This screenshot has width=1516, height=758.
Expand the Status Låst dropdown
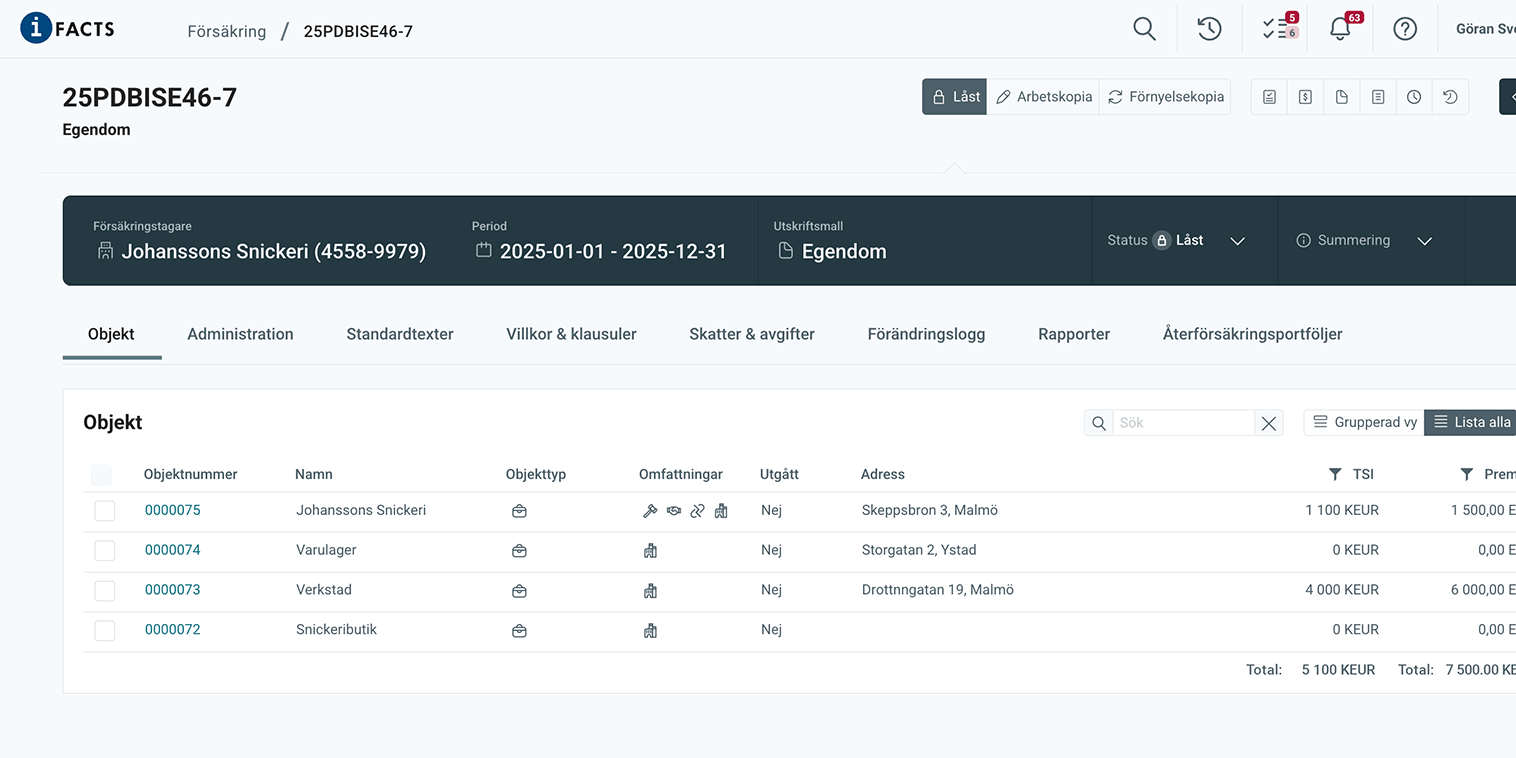click(x=1237, y=241)
